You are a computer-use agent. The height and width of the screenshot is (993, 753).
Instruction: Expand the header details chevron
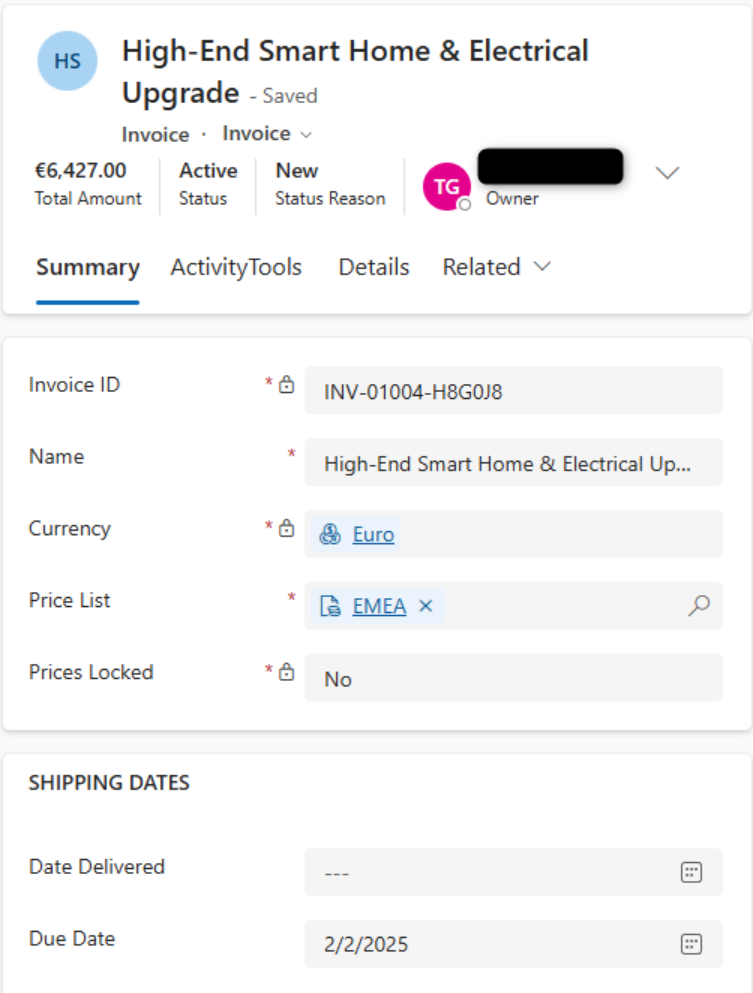[668, 173]
